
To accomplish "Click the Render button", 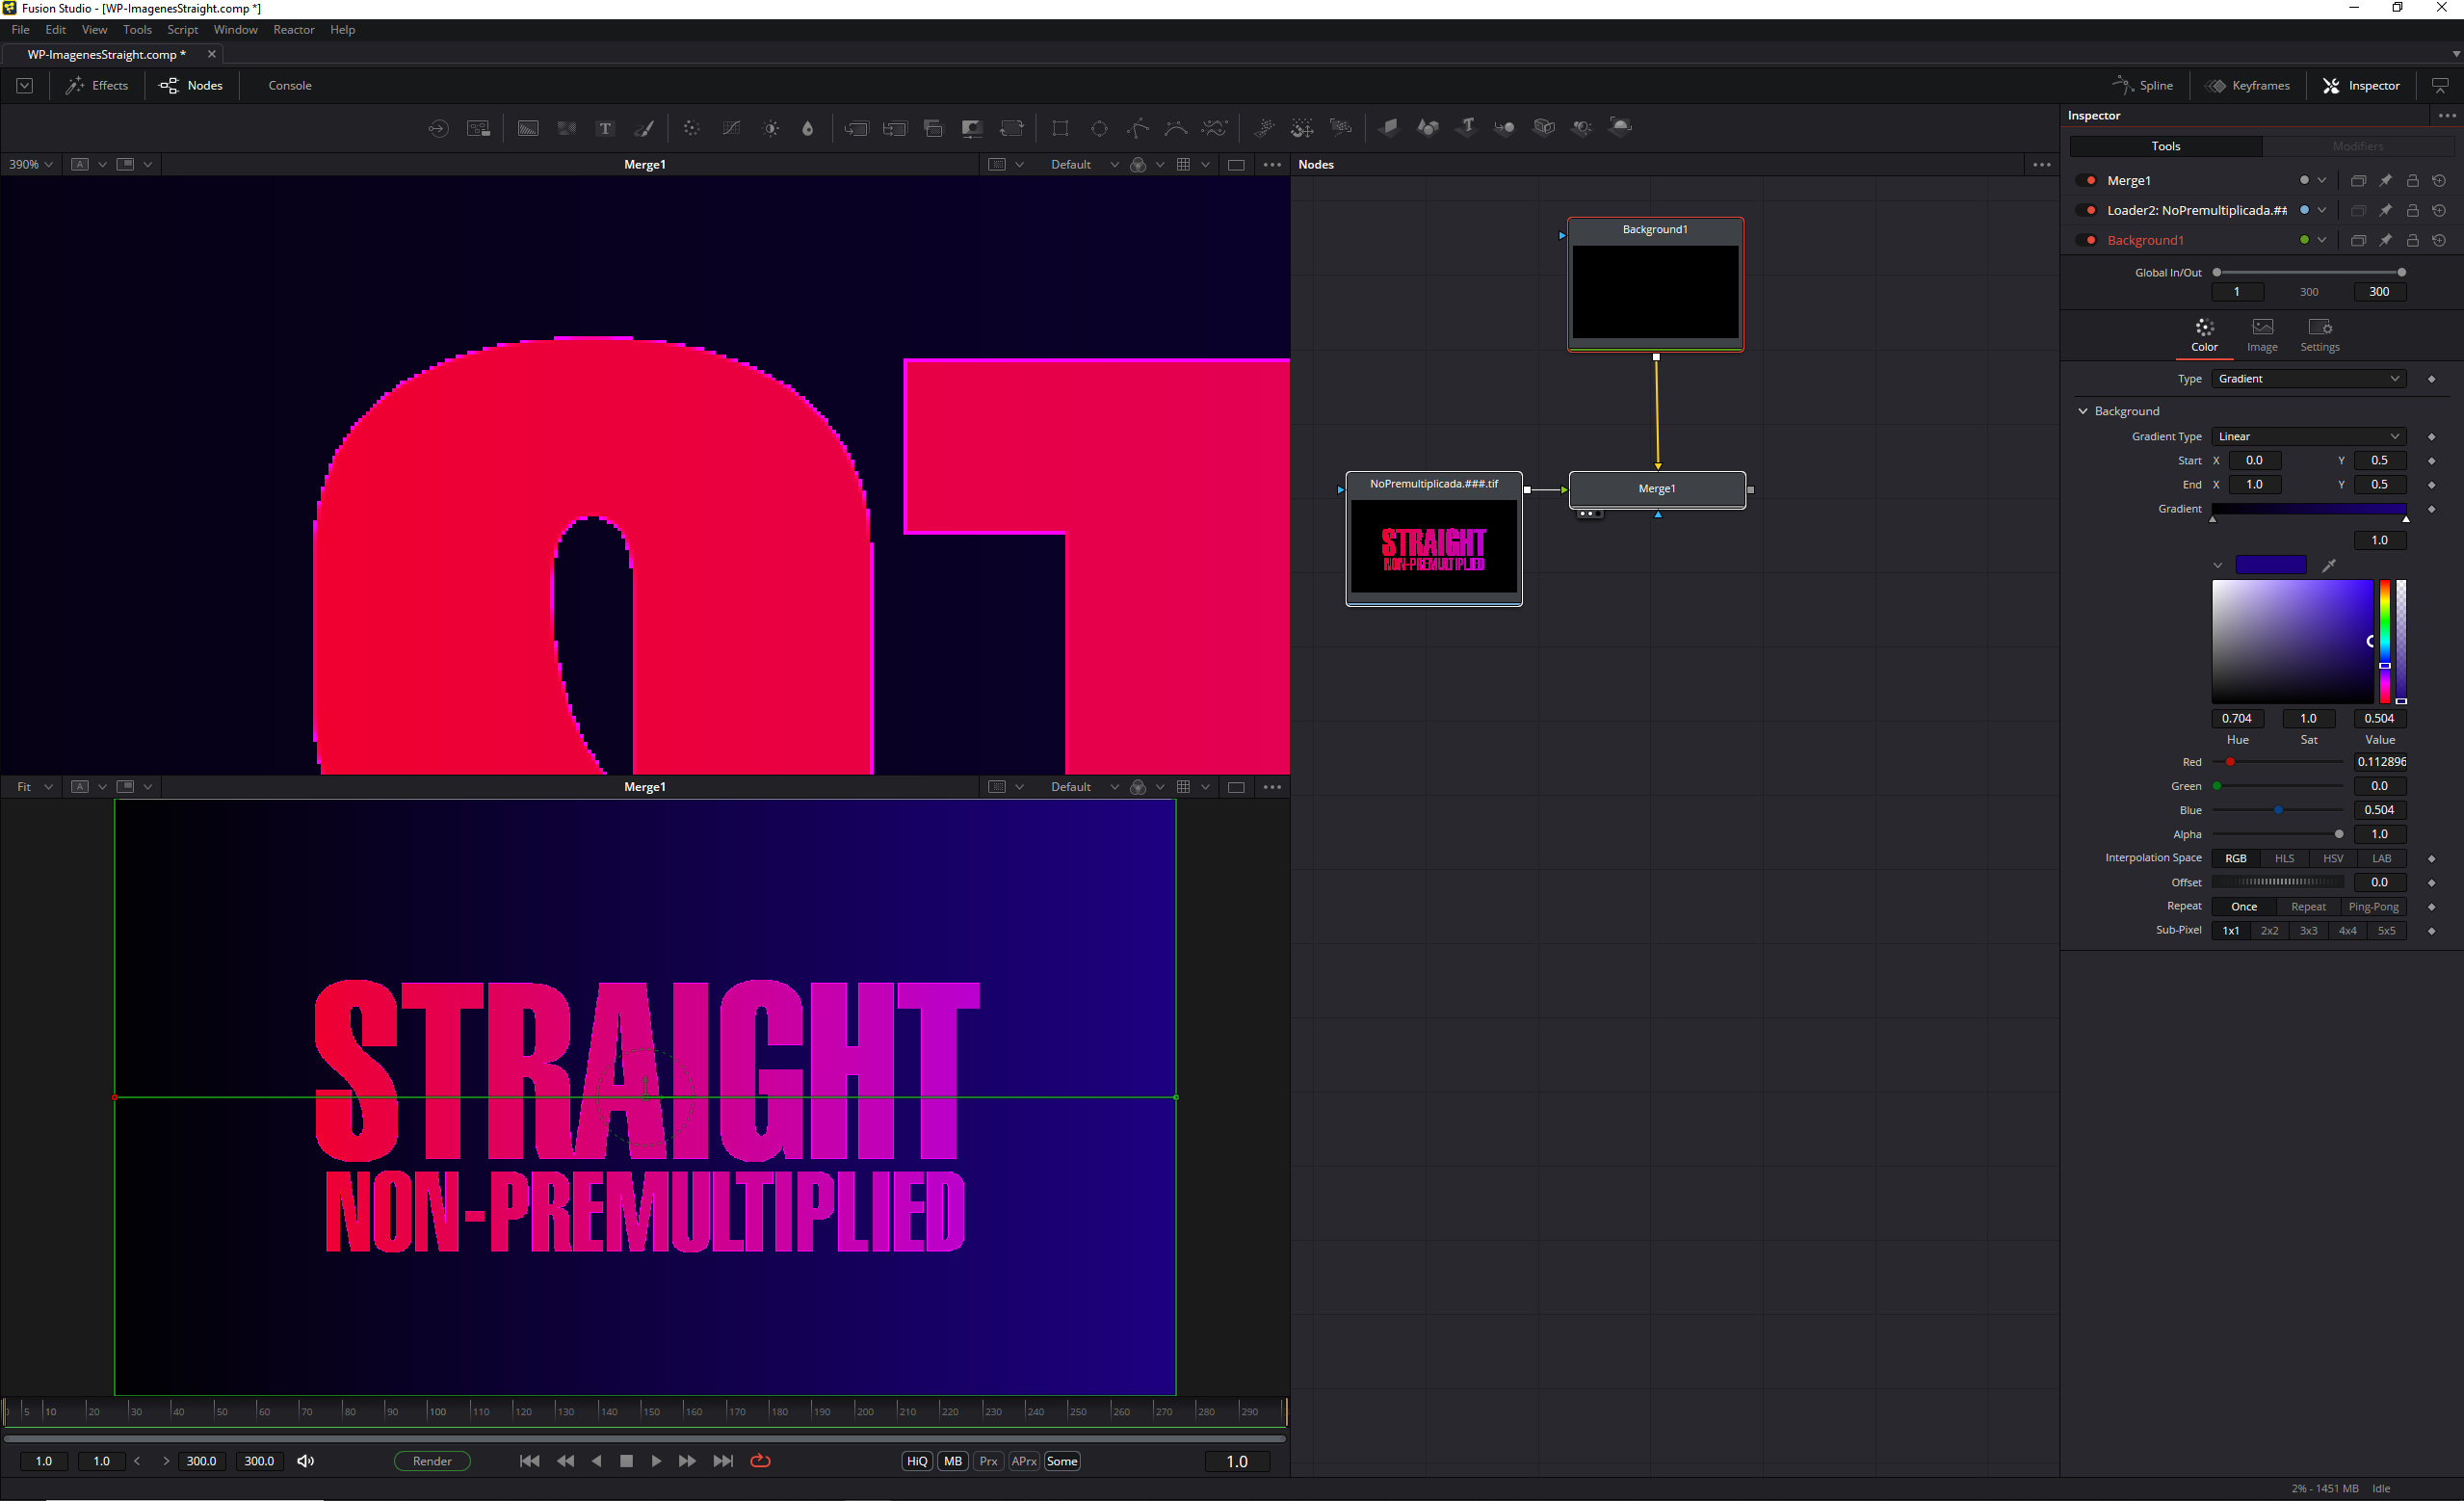I will click(x=432, y=1461).
